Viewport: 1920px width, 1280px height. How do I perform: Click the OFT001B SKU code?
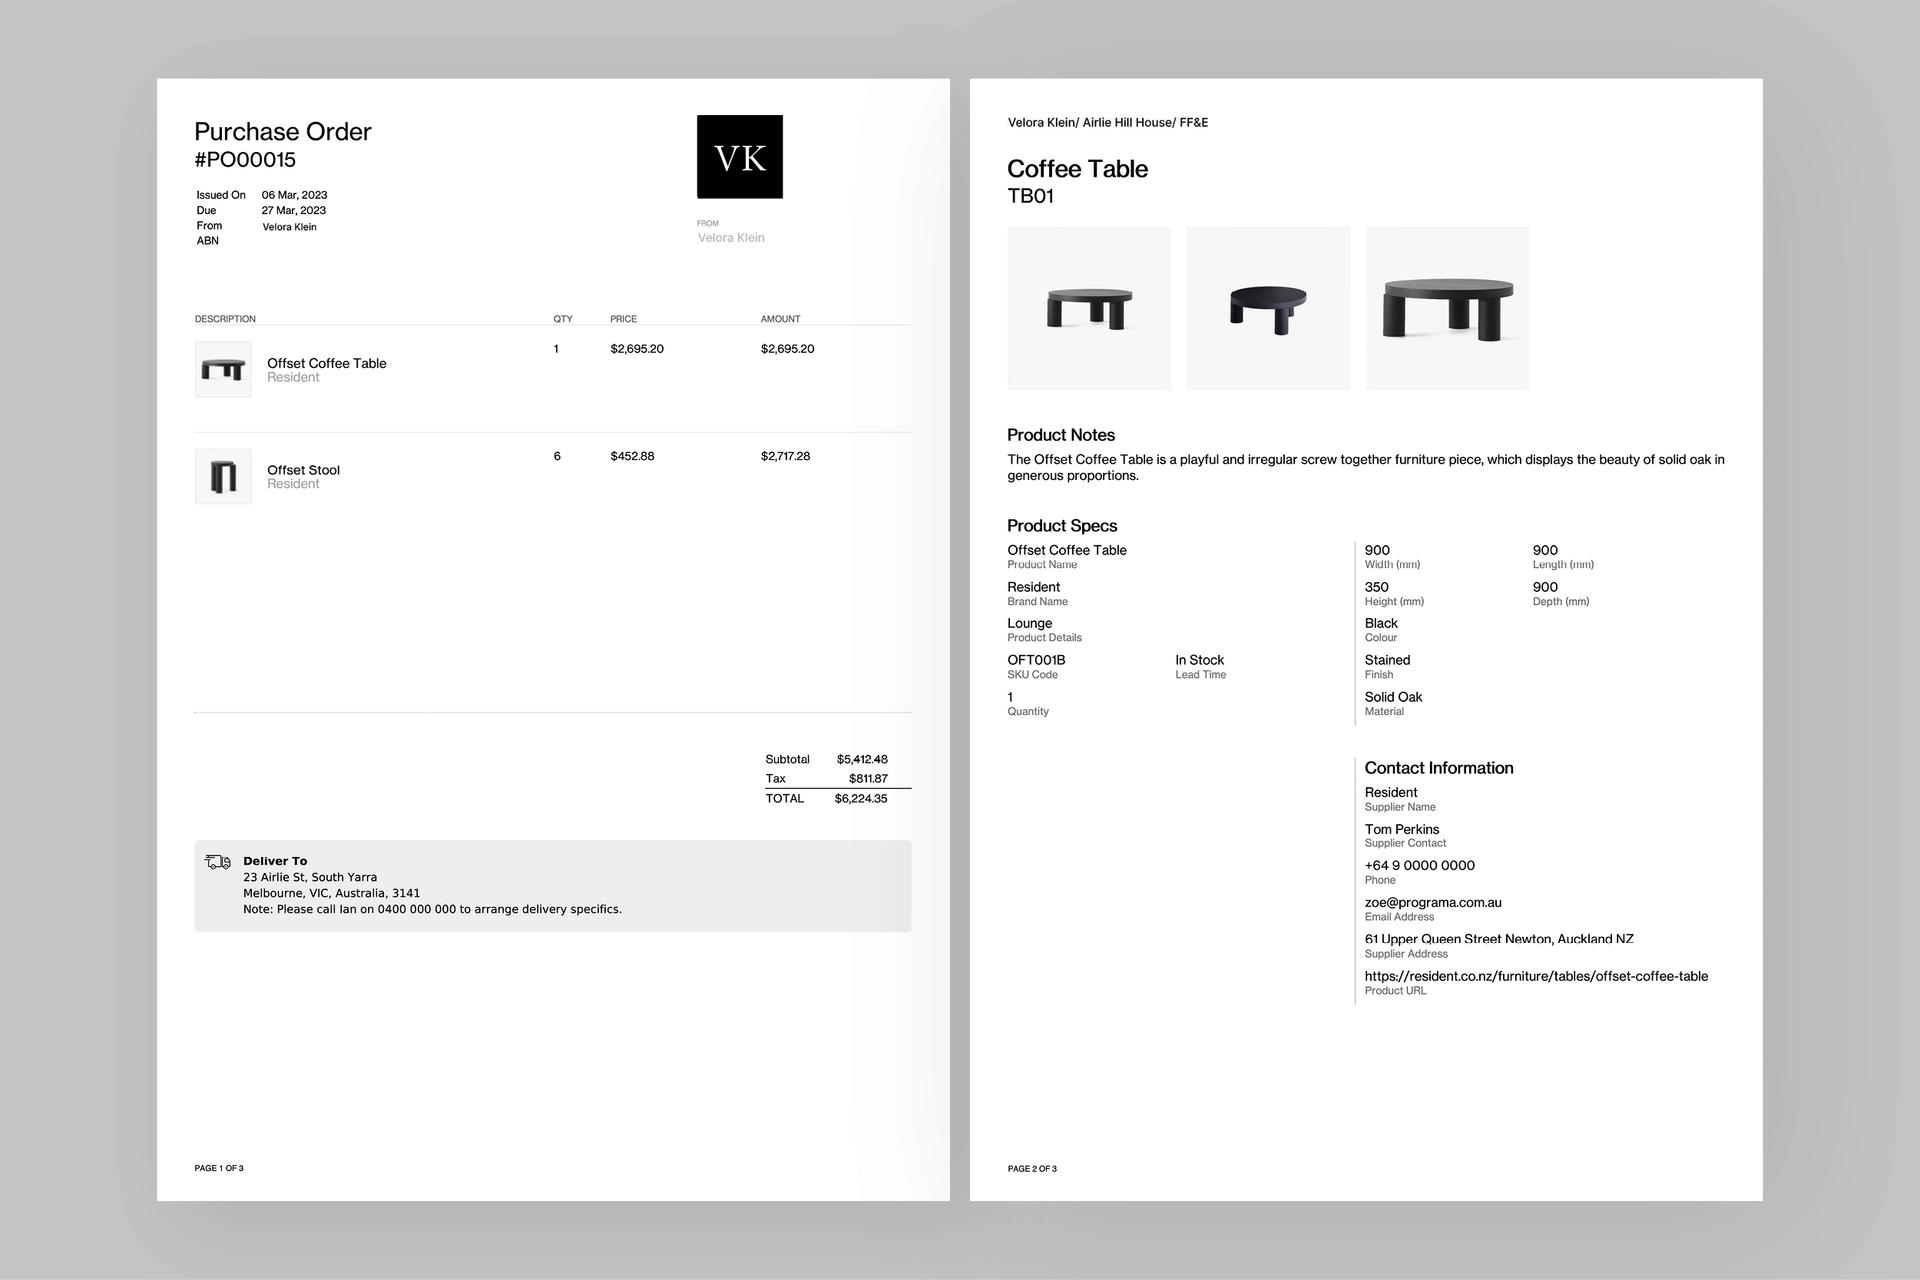[1036, 660]
